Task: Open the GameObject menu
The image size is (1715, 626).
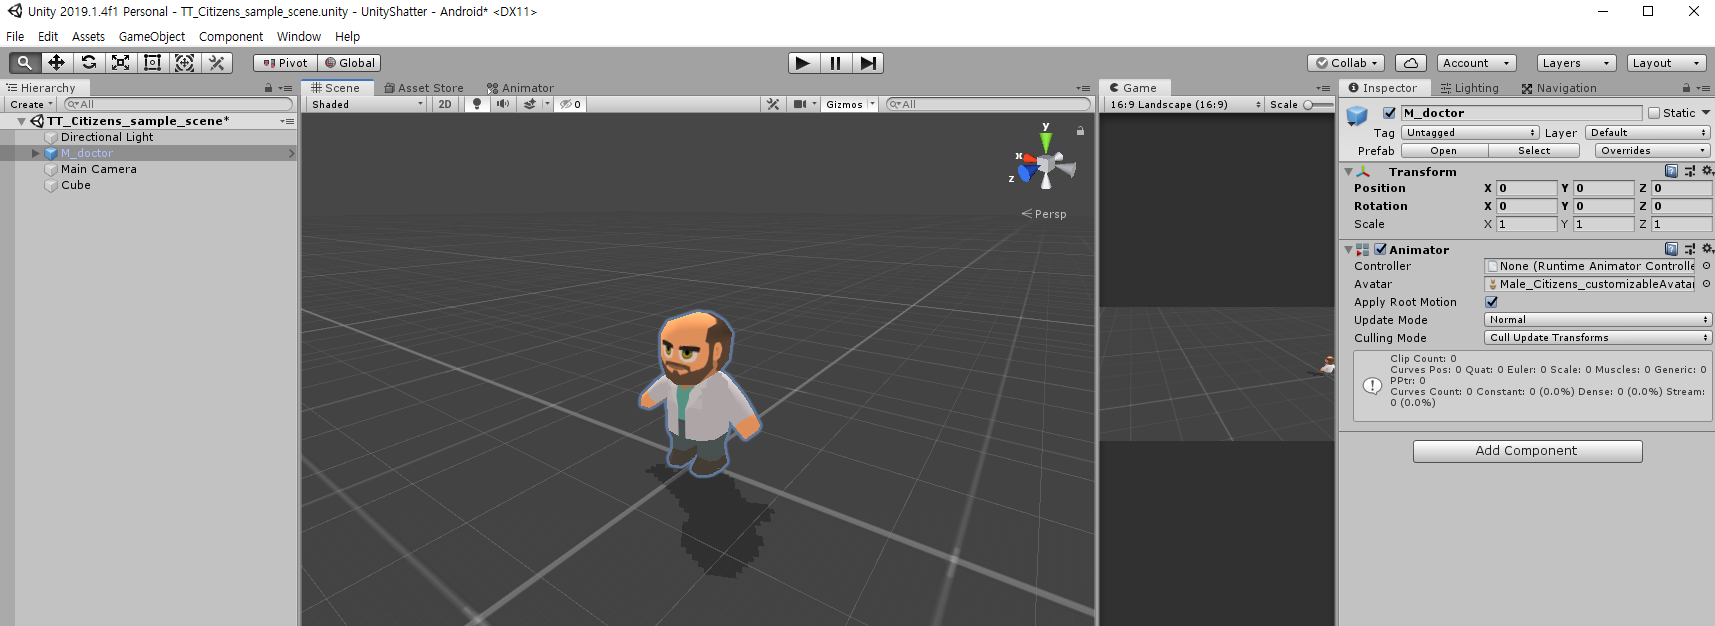Action: pos(152,37)
